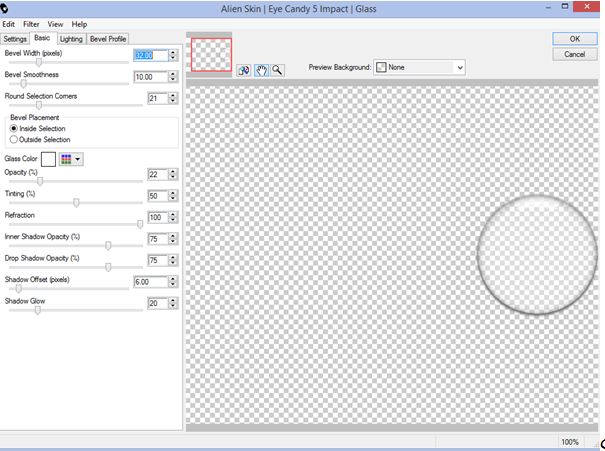Click the Opacity slider handle
The image size is (605, 451).
pyautogui.click(x=40, y=181)
